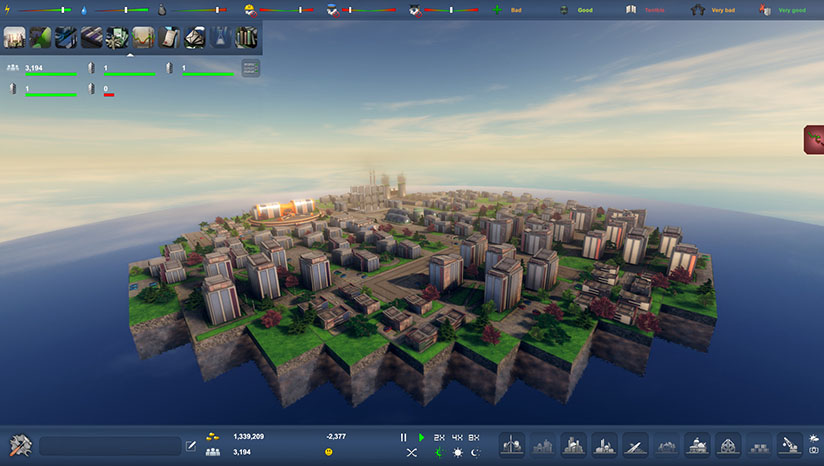Open the roads and transport build category
Screen dimensions: 824x466
(x=635, y=445)
